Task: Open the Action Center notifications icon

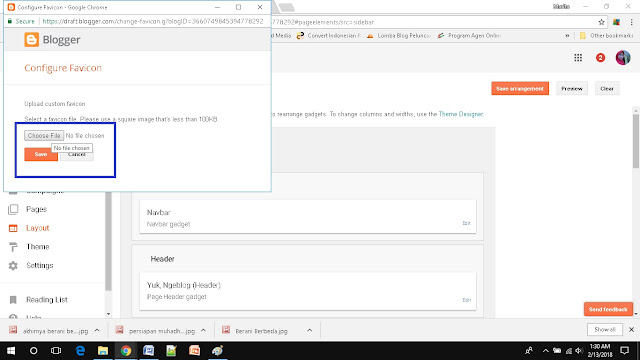Action: point(624,351)
